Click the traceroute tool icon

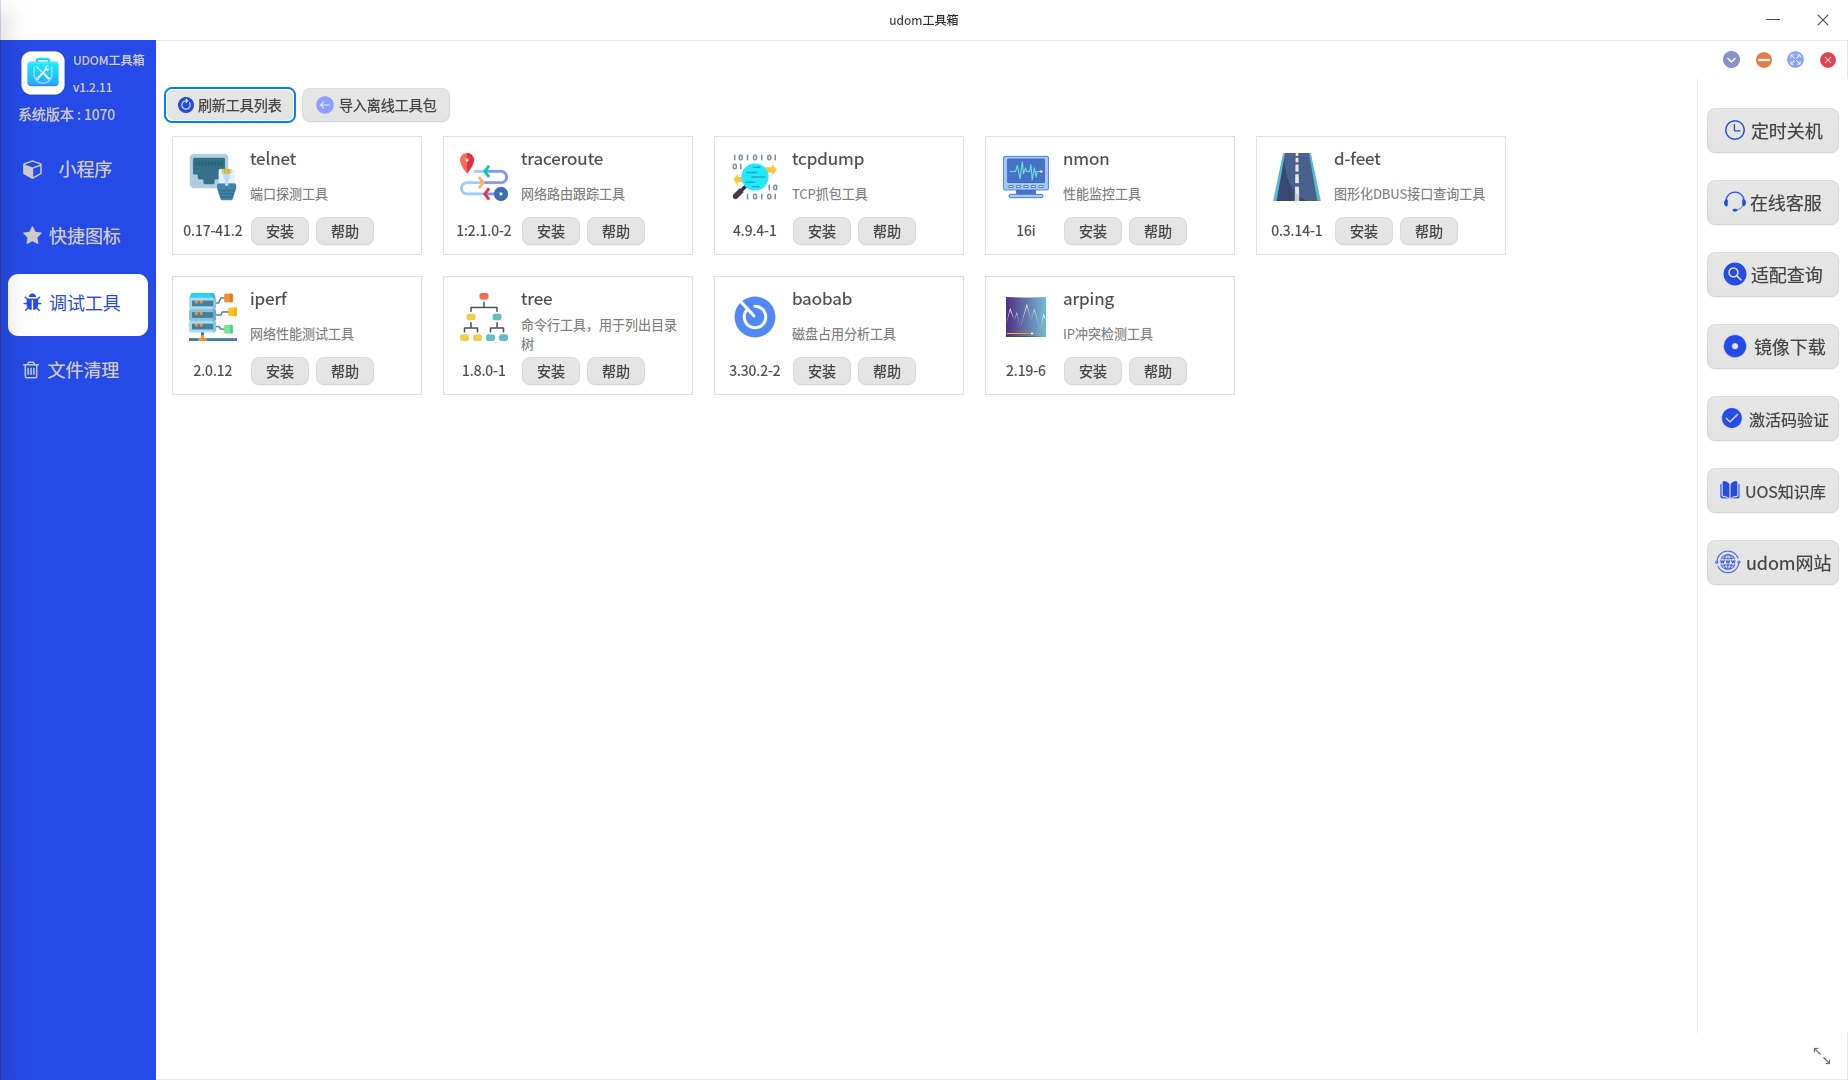tap(484, 177)
